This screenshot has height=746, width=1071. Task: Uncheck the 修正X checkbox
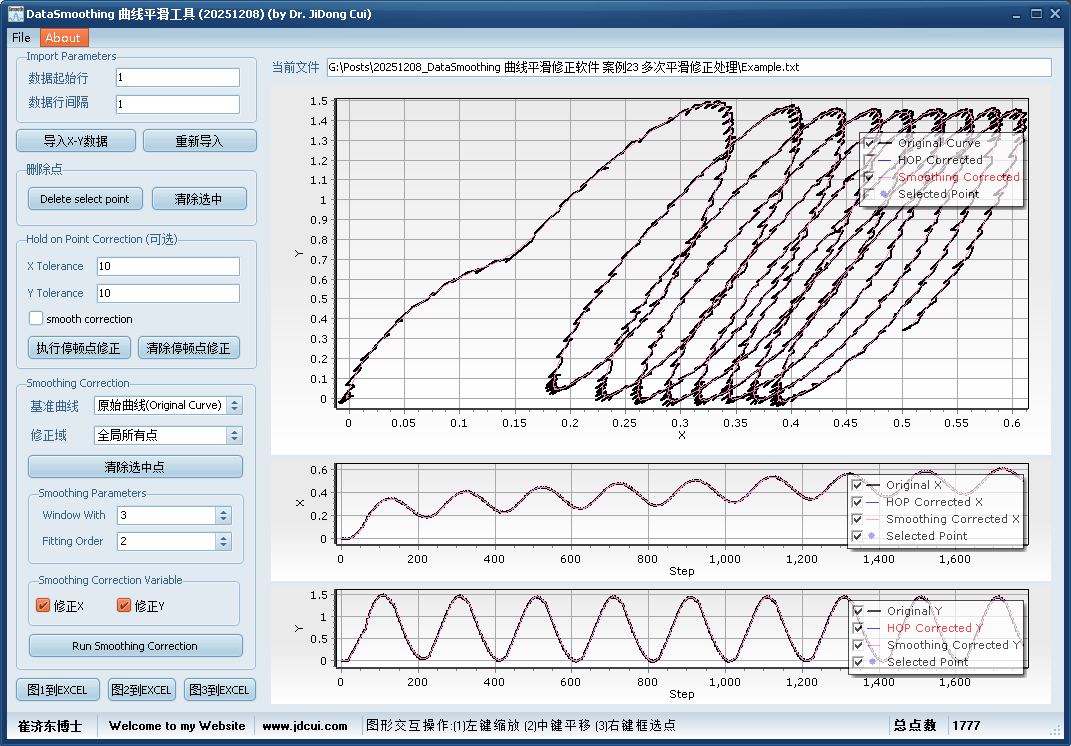click(x=43, y=605)
